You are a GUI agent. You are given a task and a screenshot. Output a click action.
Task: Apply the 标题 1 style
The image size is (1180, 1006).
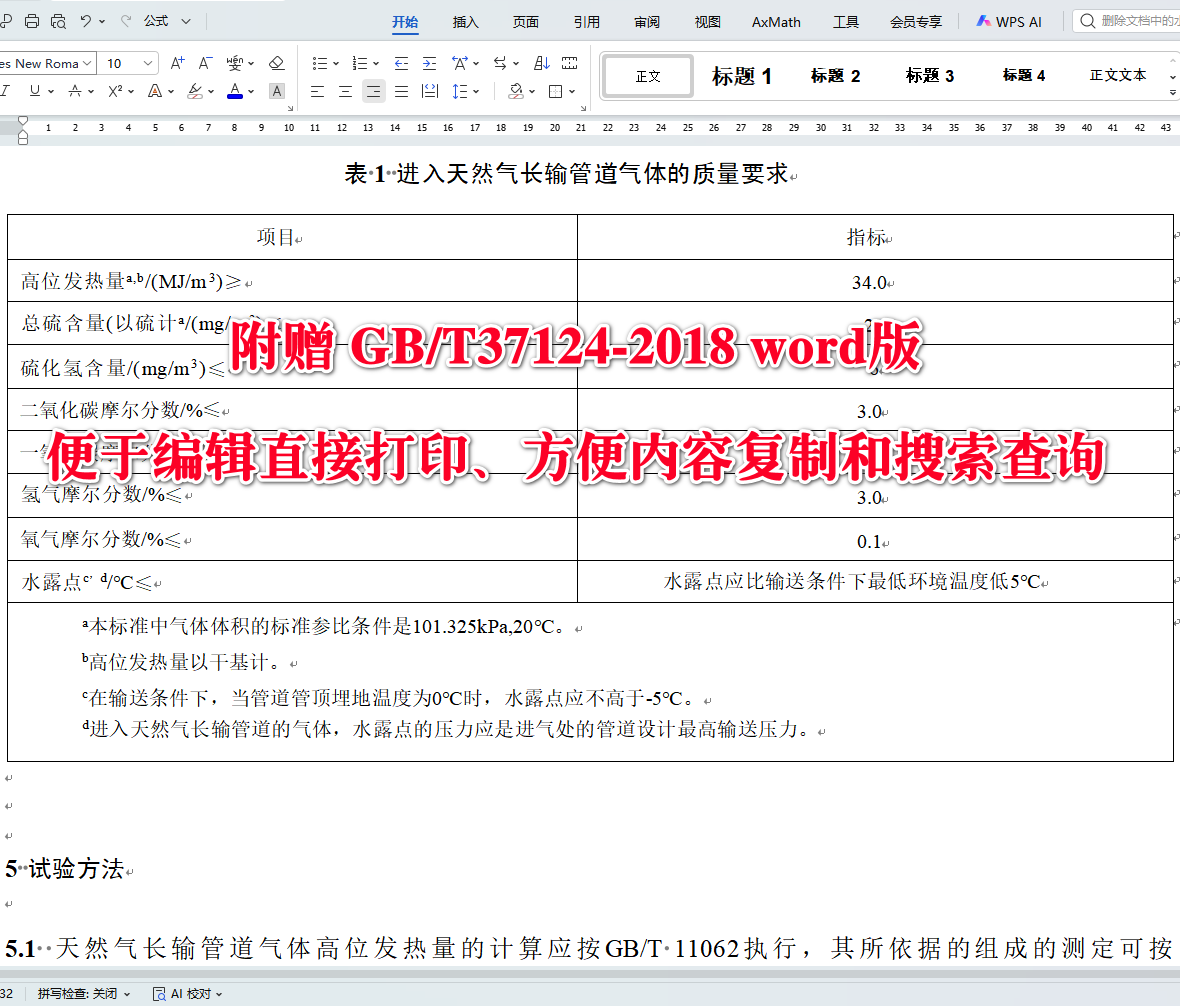pyautogui.click(x=741, y=75)
